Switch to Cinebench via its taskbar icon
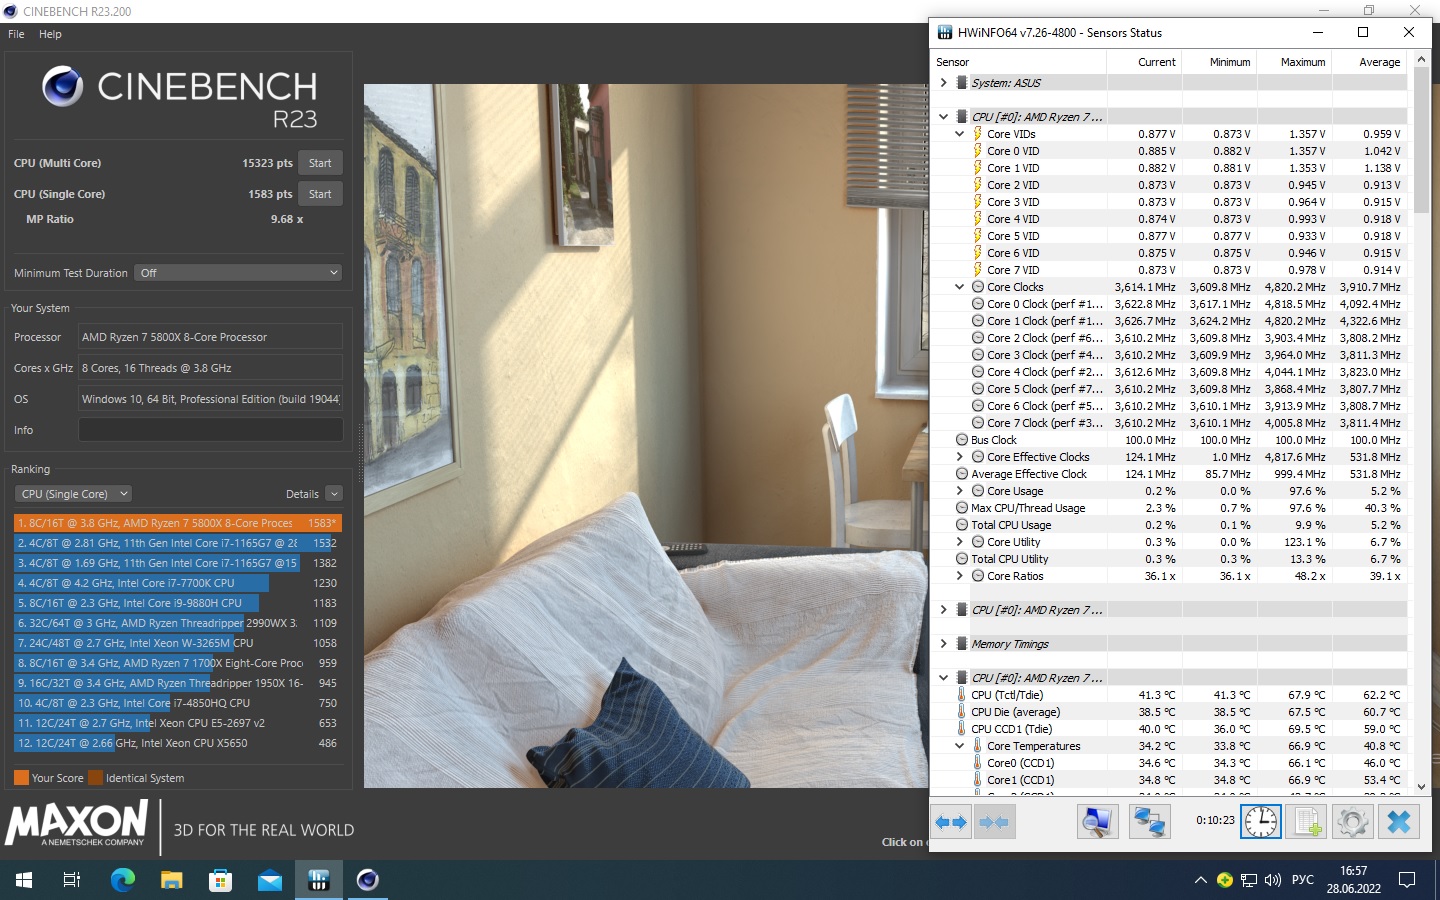Viewport: 1440px width, 900px height. tap(367, 880)
